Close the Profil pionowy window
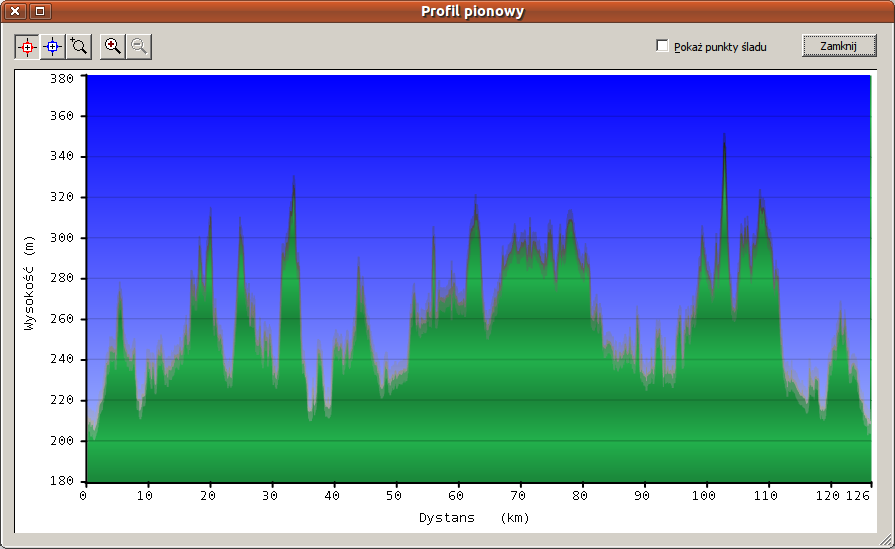The width and height of the screenshot is (895, 549). click(15, 11)
